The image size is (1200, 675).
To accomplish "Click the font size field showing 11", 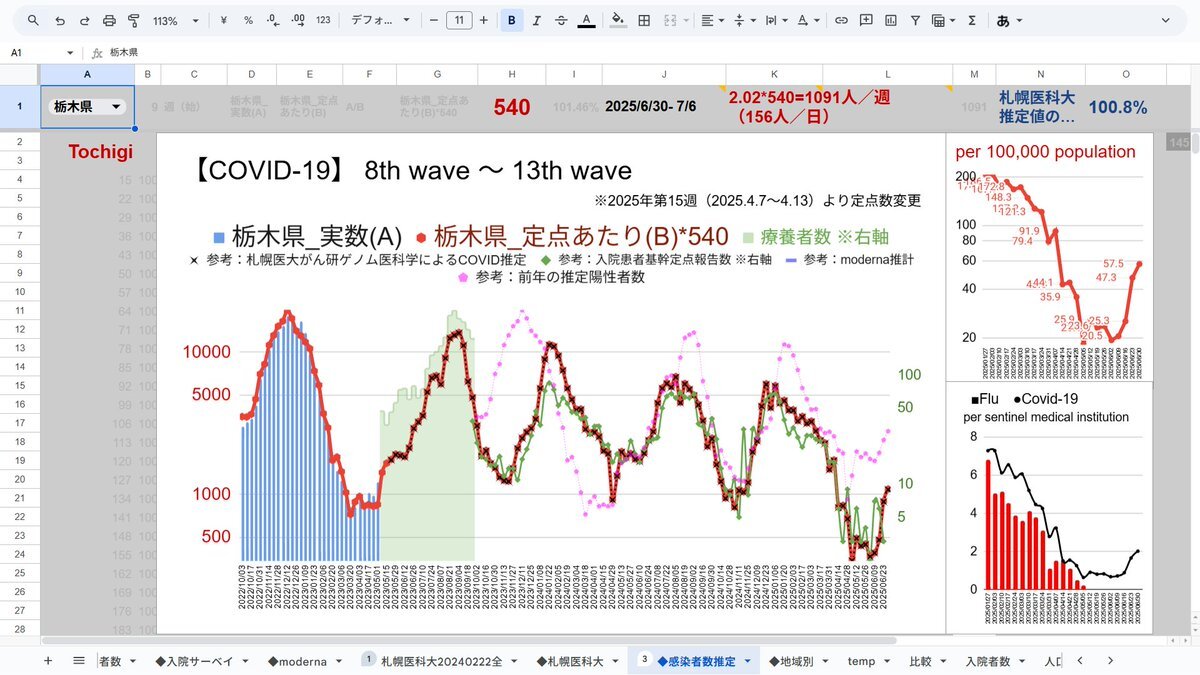I will pos(459,20).
